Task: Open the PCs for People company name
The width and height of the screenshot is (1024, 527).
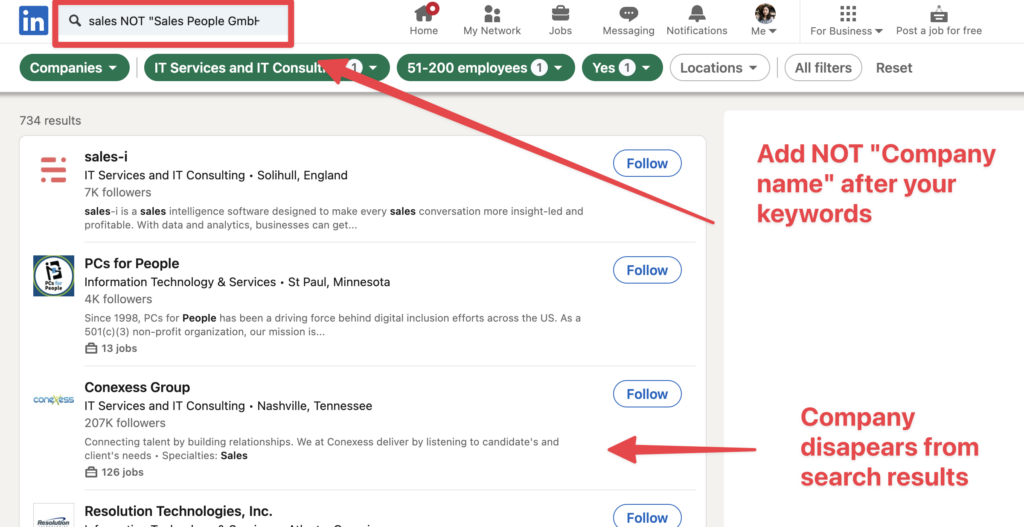Action: (x=131, y=263)
